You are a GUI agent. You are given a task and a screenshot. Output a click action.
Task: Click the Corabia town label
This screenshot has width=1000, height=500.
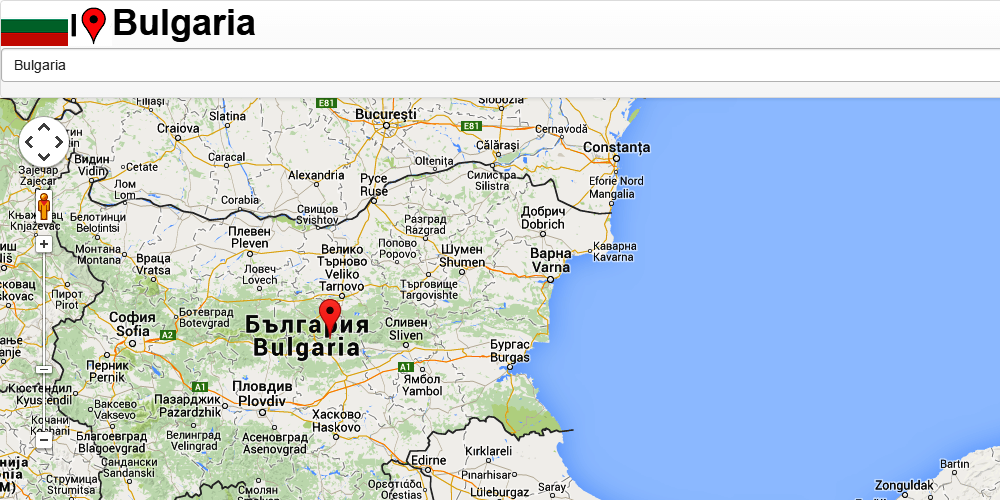point(240,200)
